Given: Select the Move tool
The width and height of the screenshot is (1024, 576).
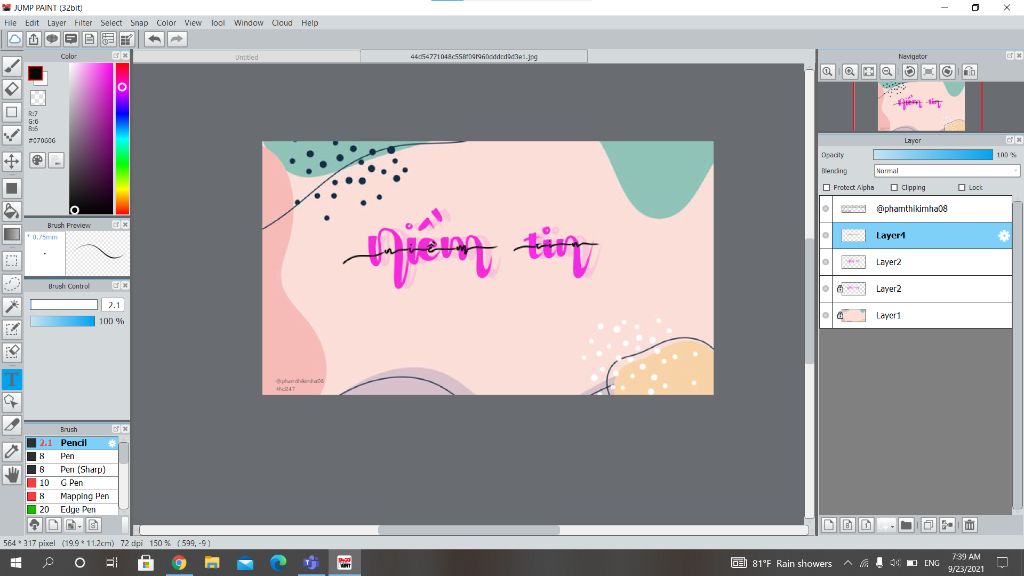Looking at the screenshot, I should point(12,161).
